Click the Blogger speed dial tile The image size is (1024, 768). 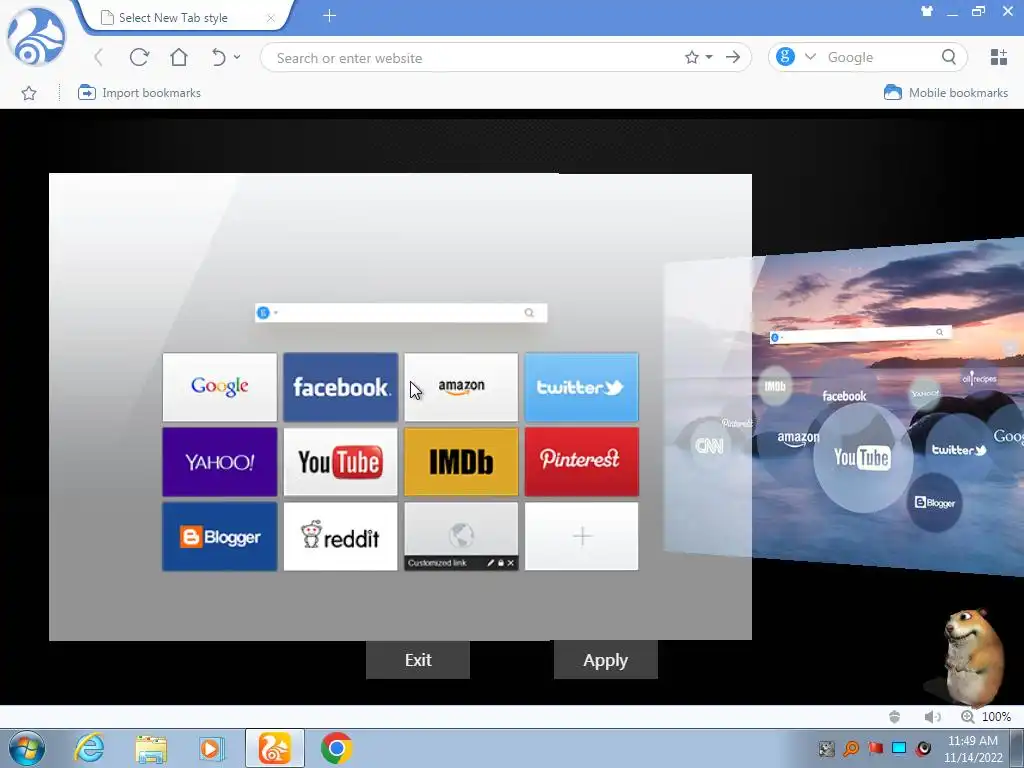[219, 537]
